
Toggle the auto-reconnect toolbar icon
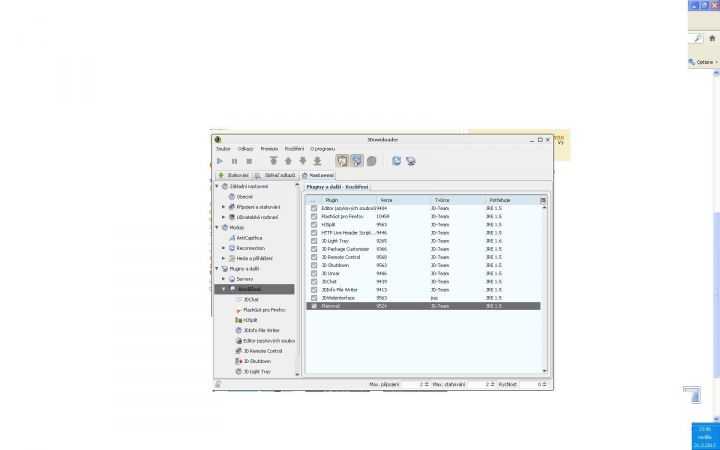tap(357, 161)
